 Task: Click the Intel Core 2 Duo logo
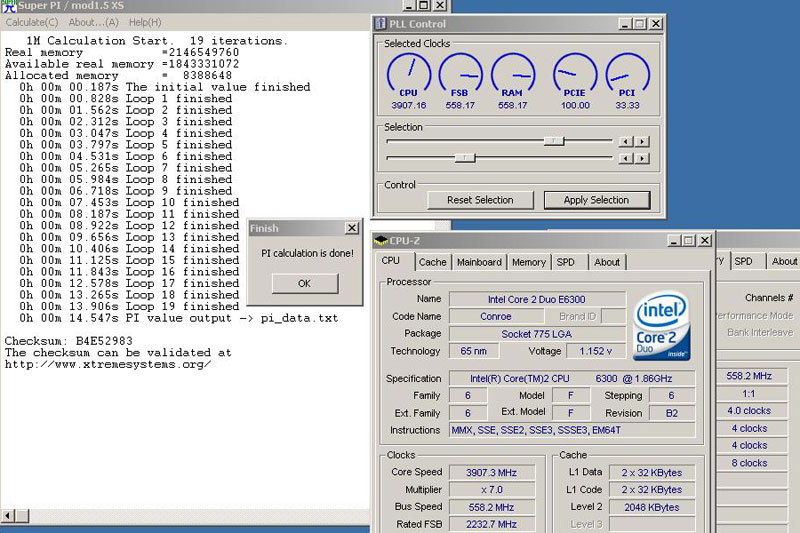tap(663, 326)
